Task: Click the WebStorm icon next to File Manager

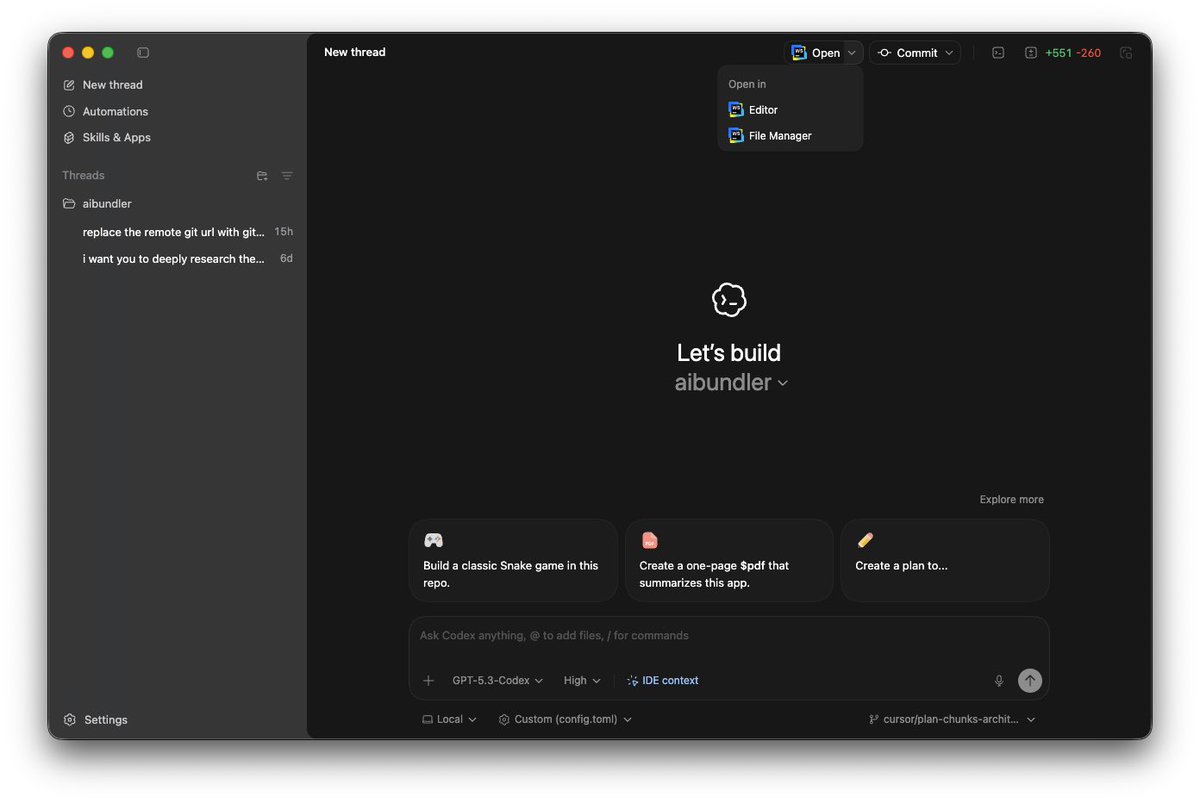Action: pos(736,136)
